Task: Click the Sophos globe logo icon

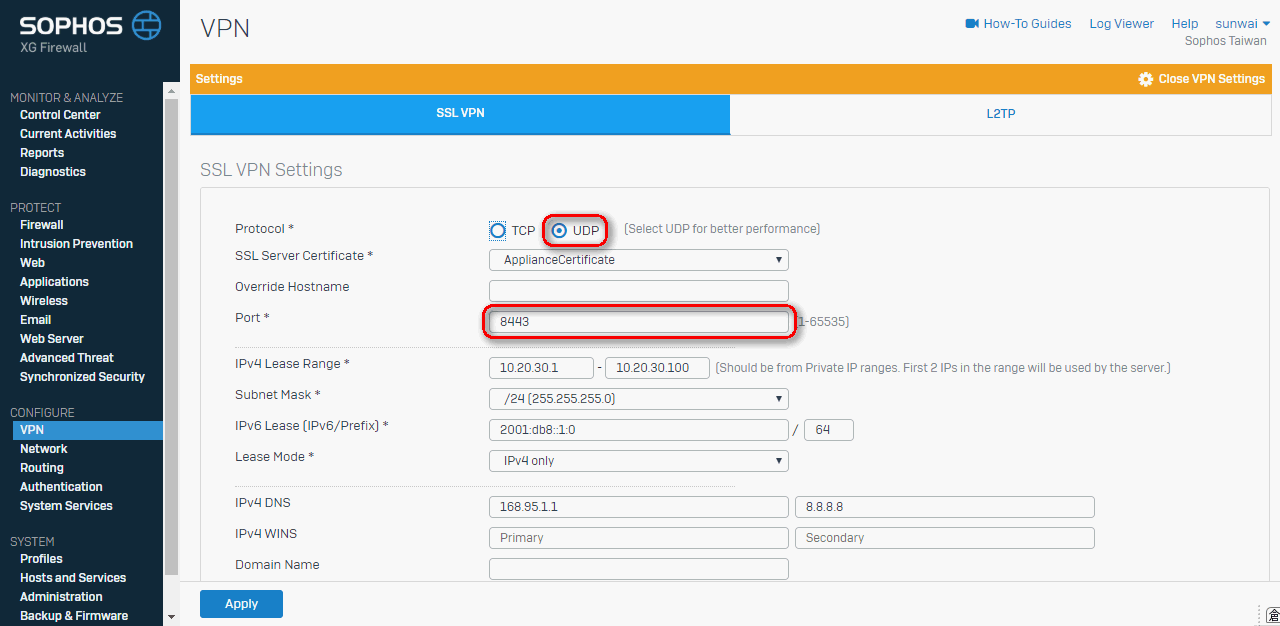Action: point(146,25)
